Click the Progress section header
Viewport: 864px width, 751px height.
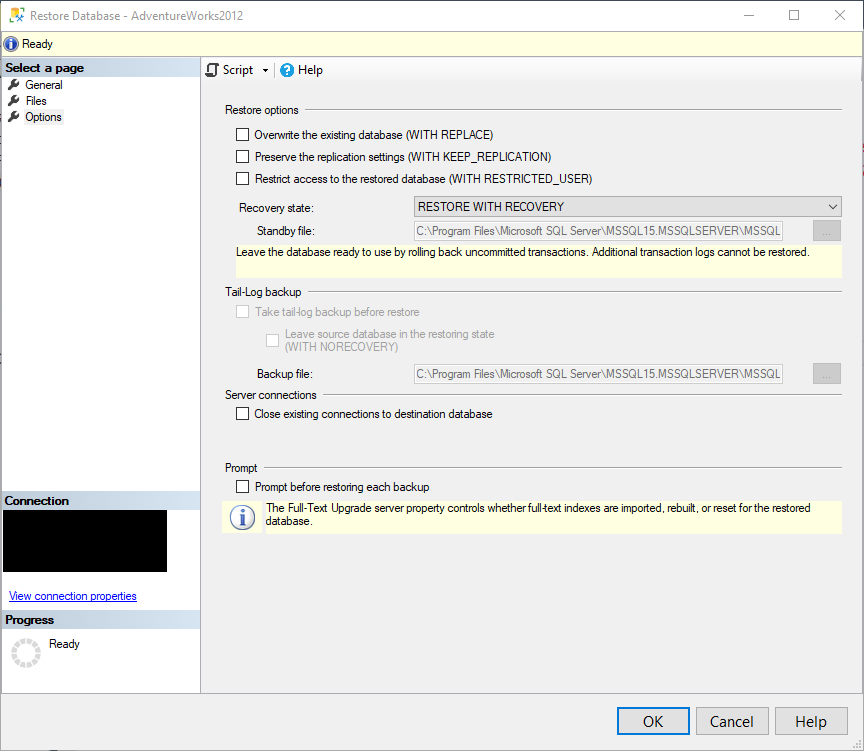101,620
